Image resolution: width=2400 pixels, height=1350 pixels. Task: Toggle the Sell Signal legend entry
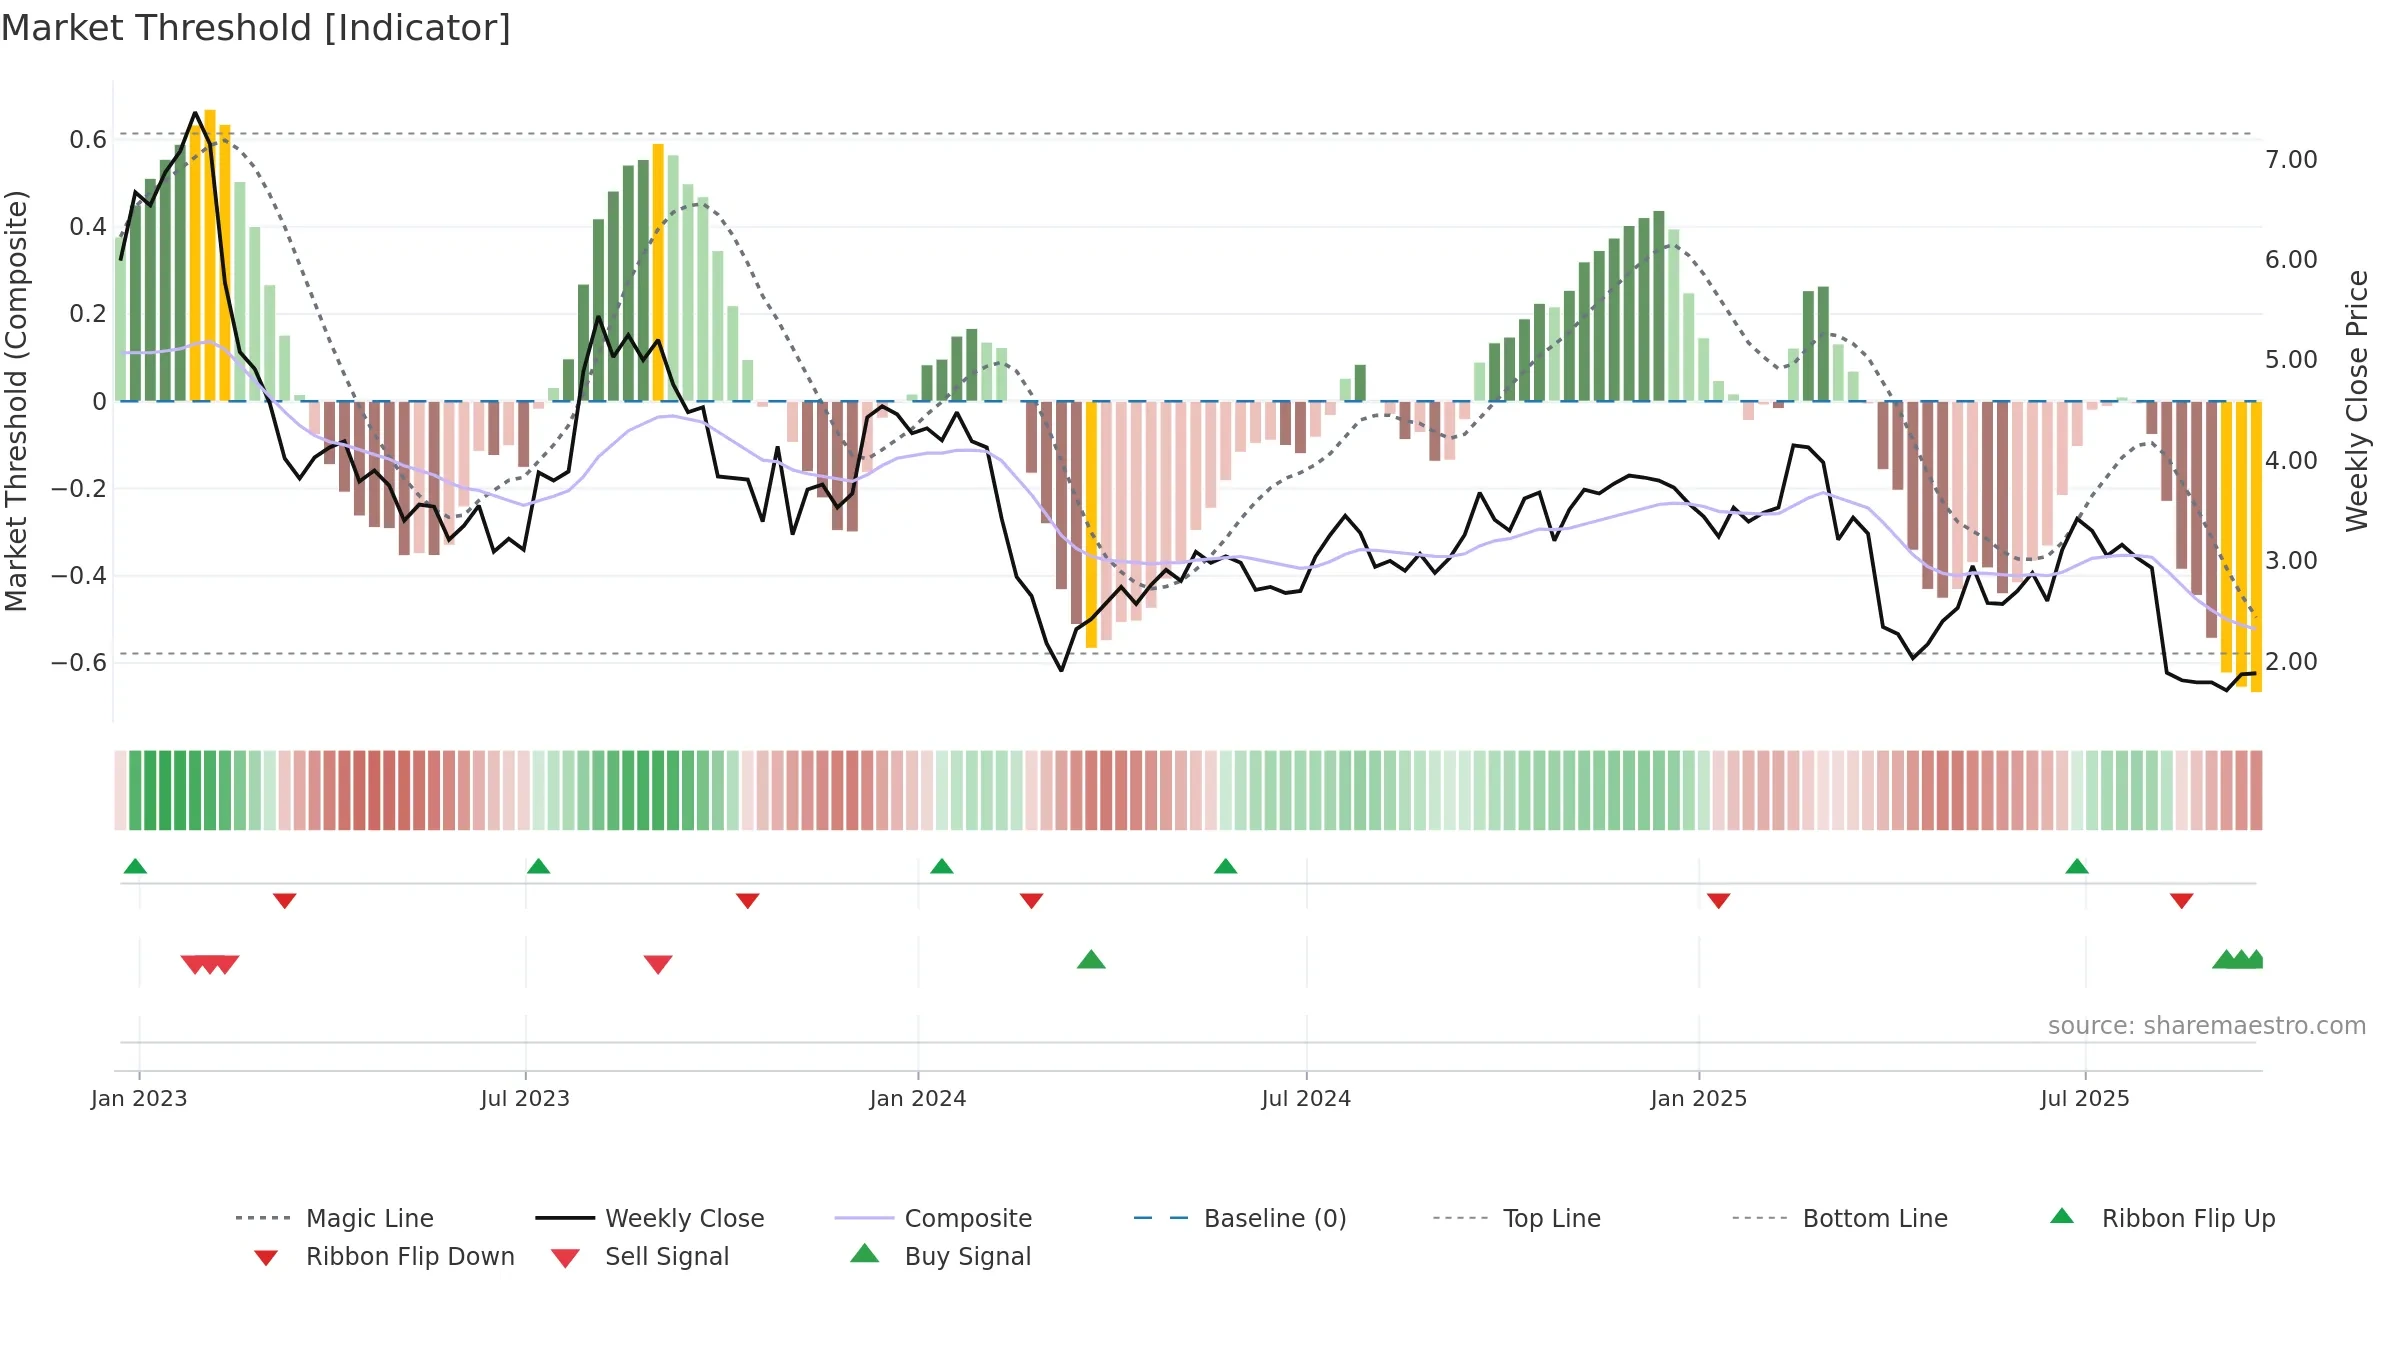click(x=640, y=1256)
